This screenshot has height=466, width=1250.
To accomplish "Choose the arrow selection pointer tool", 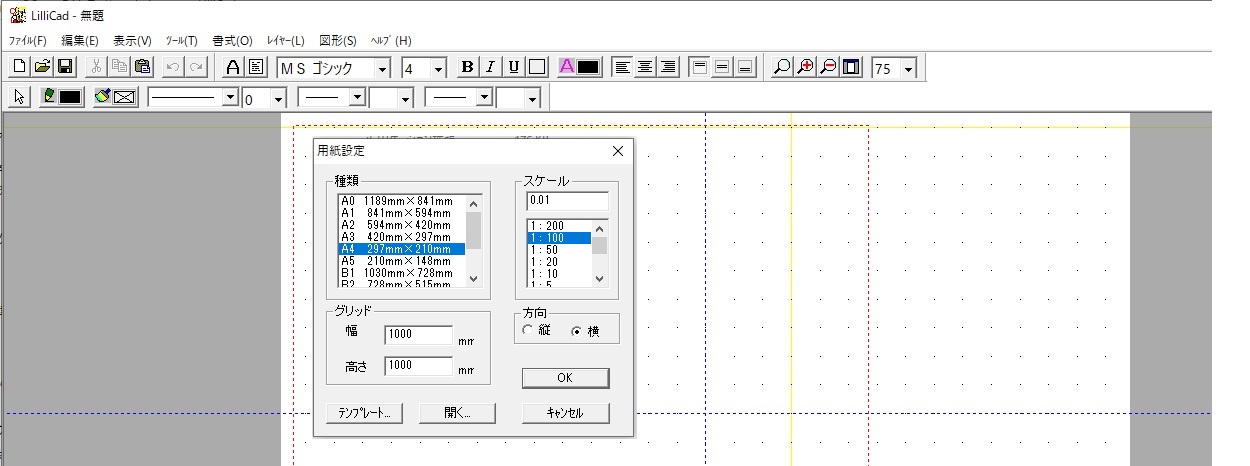I will 20,97.
